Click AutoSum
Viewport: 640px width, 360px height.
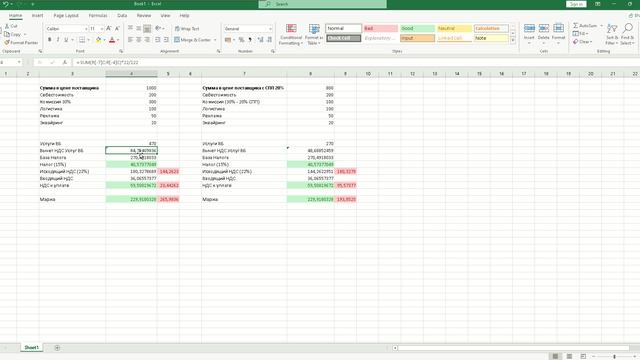585,26
